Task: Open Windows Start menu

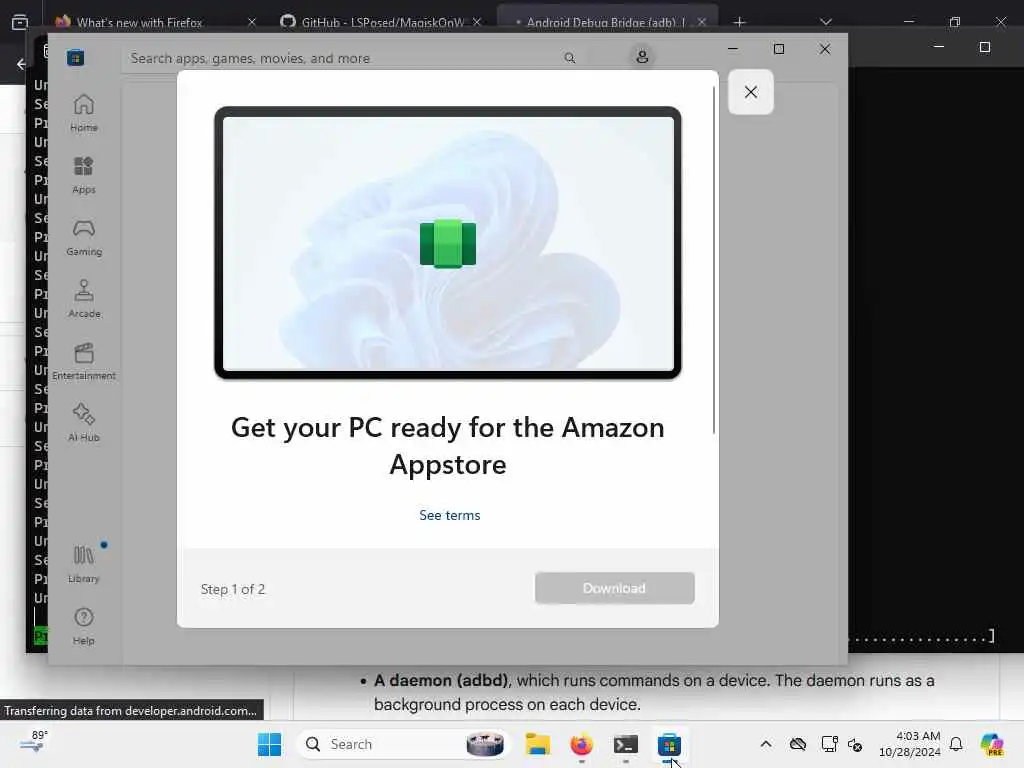Action: tap(269, 744)
